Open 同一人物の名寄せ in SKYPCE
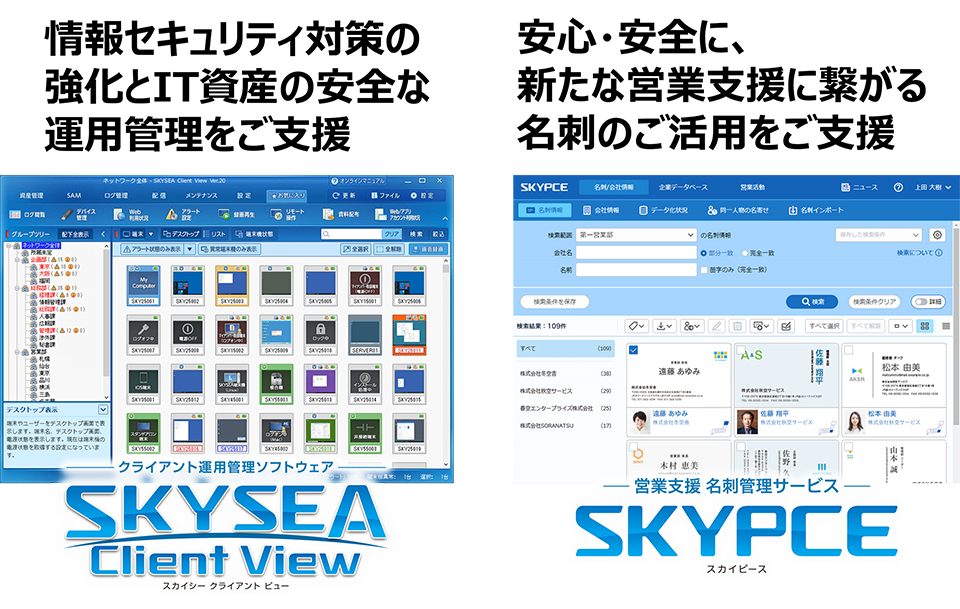 click(738, 210)
